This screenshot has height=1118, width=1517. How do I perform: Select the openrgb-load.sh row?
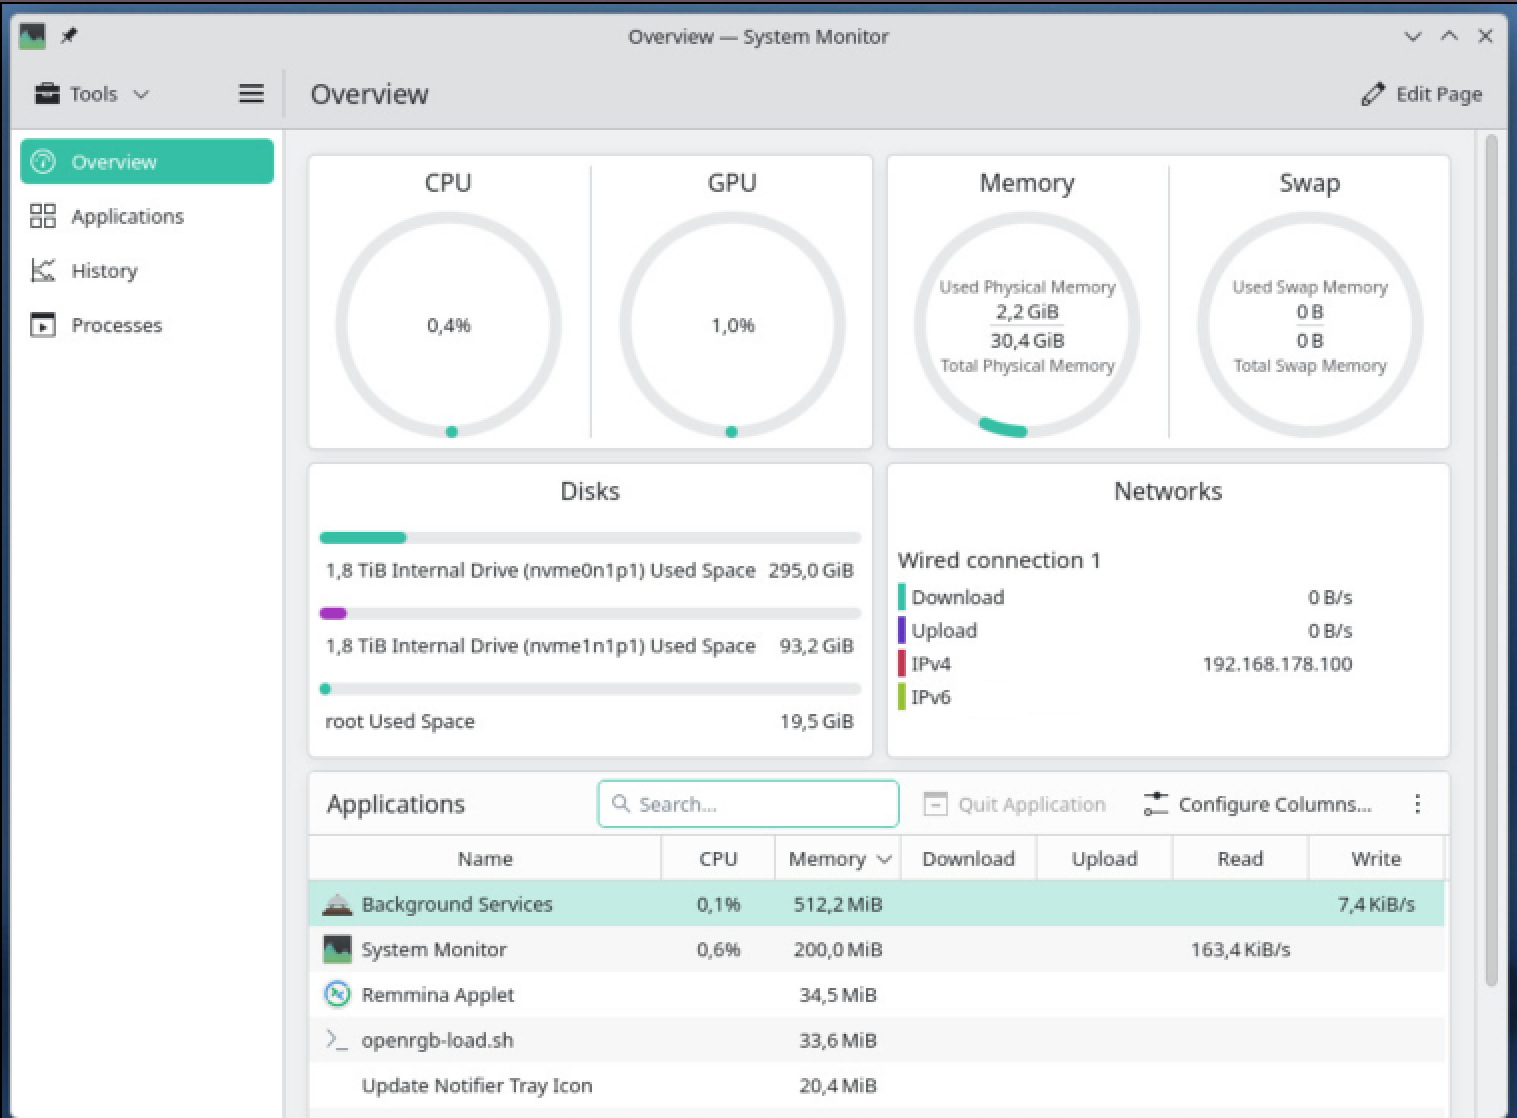point(877,1040)
